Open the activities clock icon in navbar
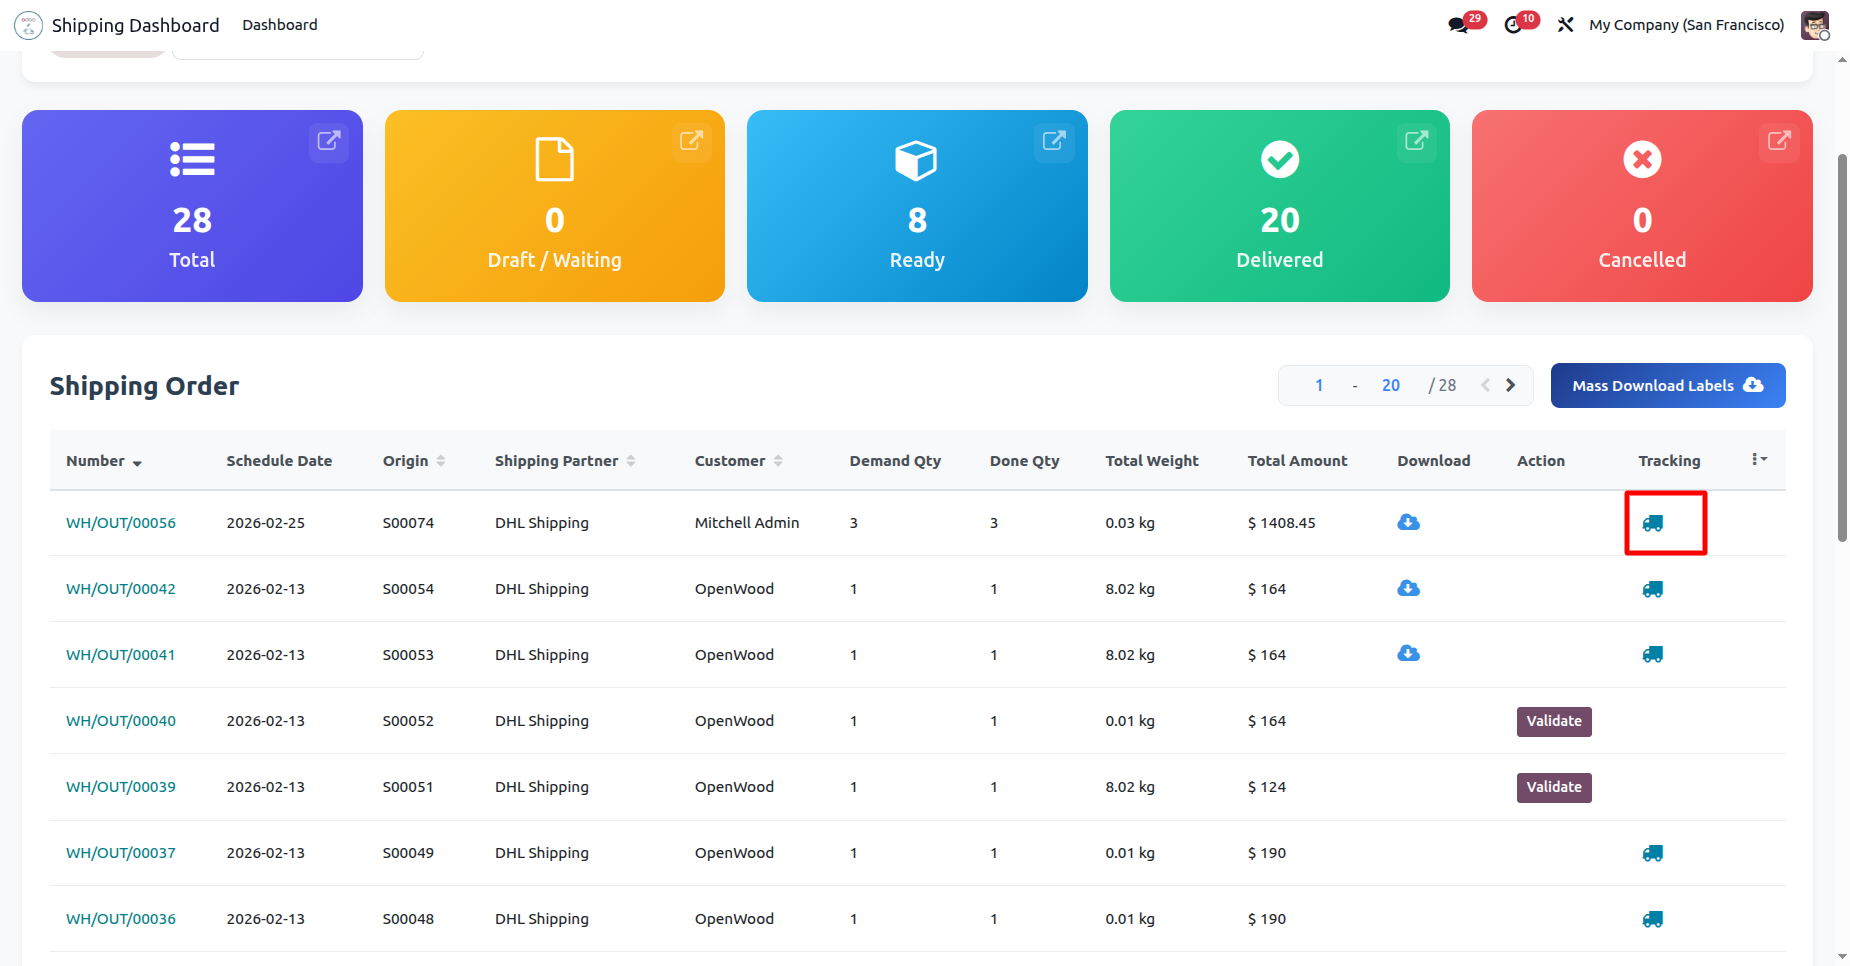This screenshot has width=1850, height=966. click(1513, 25)
